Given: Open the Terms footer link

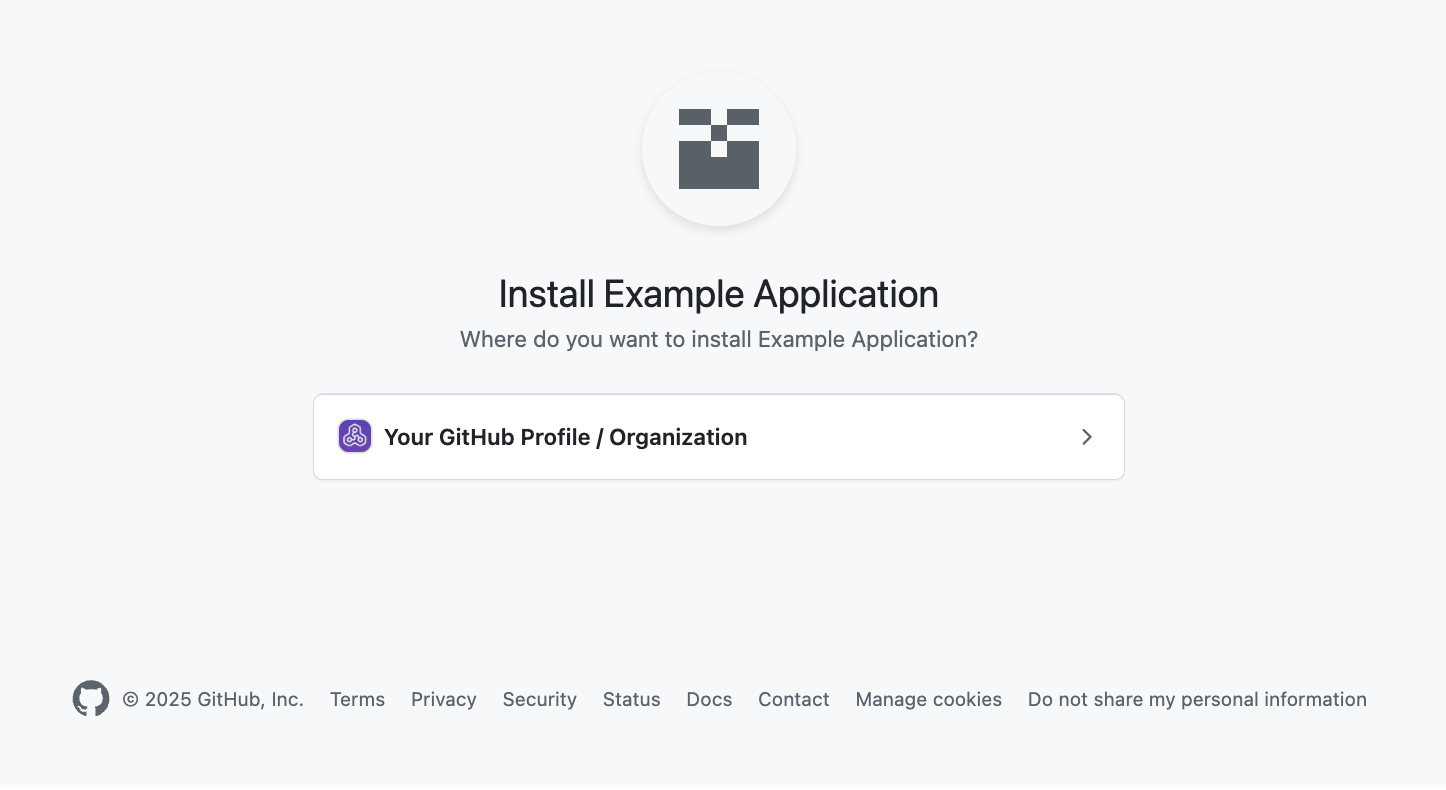Looking at the screenshot, I should click(x=357, y=699).
